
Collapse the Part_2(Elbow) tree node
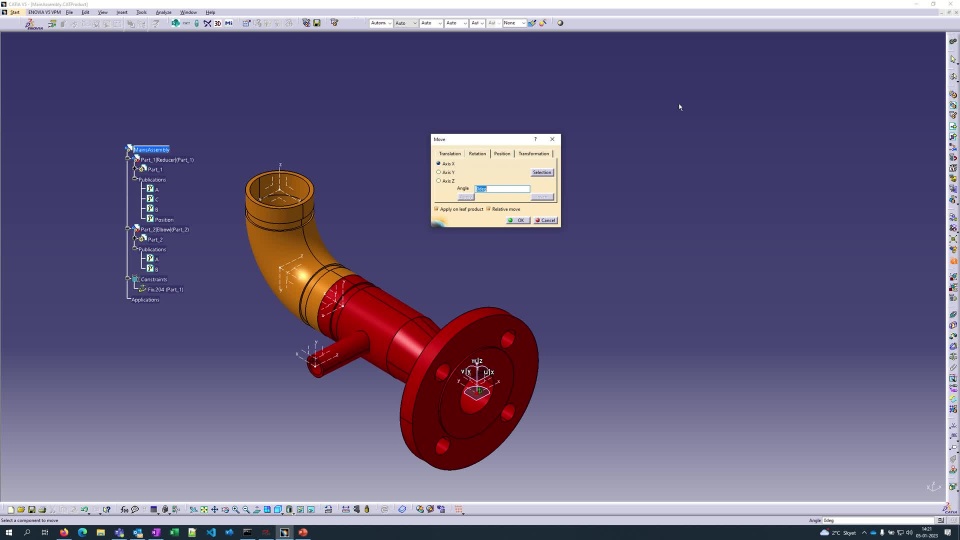tap(128, 228)
